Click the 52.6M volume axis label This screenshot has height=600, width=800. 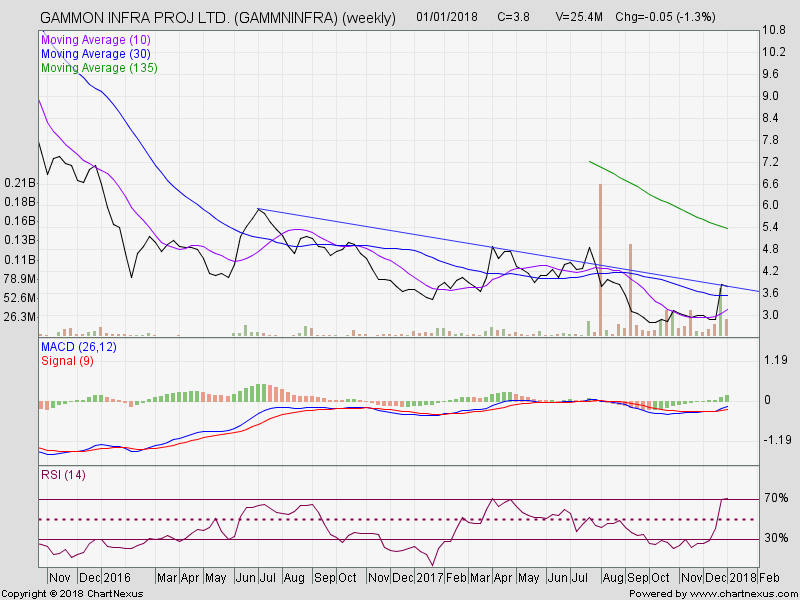(19, 297)
